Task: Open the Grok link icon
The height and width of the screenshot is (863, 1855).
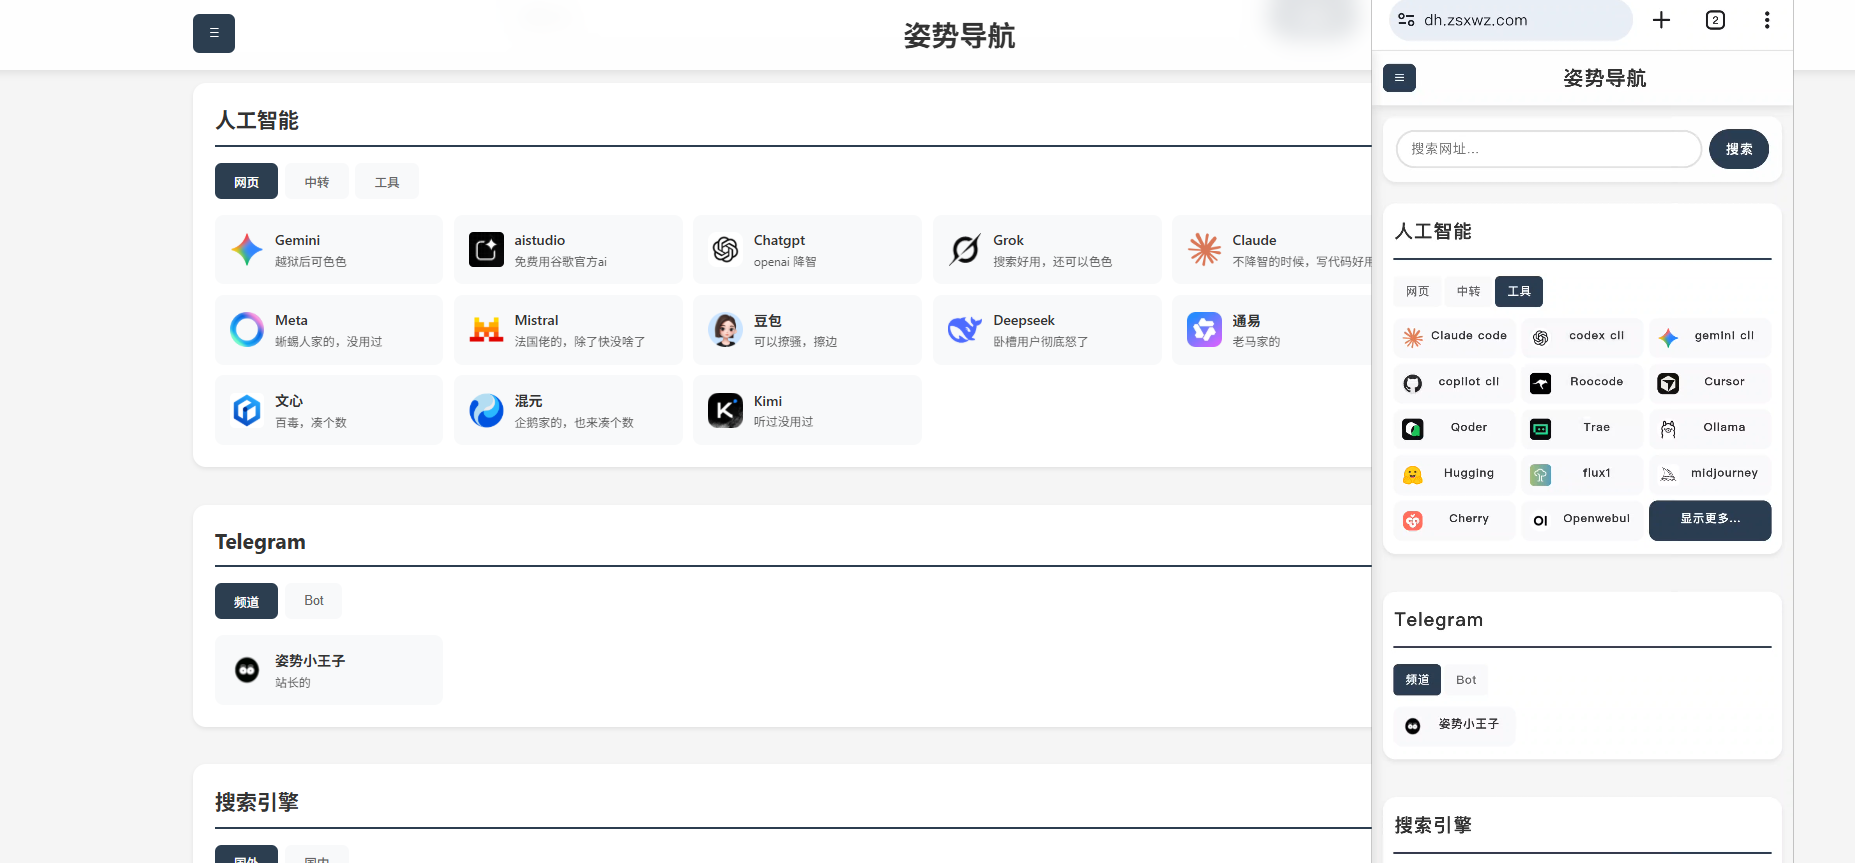Action: (x=965, y=250)
